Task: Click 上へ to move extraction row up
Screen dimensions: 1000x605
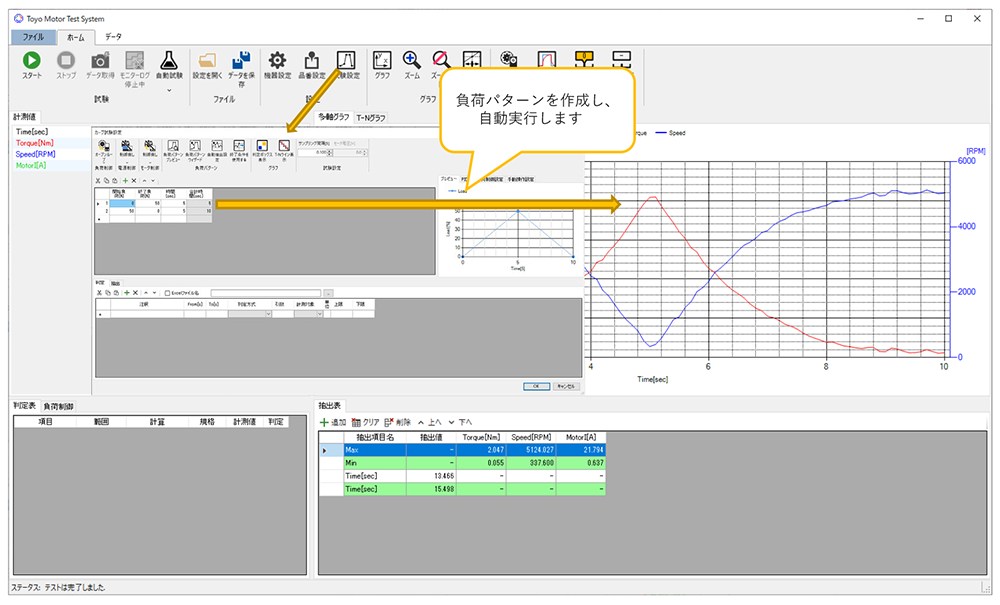Action: point(430,422)
